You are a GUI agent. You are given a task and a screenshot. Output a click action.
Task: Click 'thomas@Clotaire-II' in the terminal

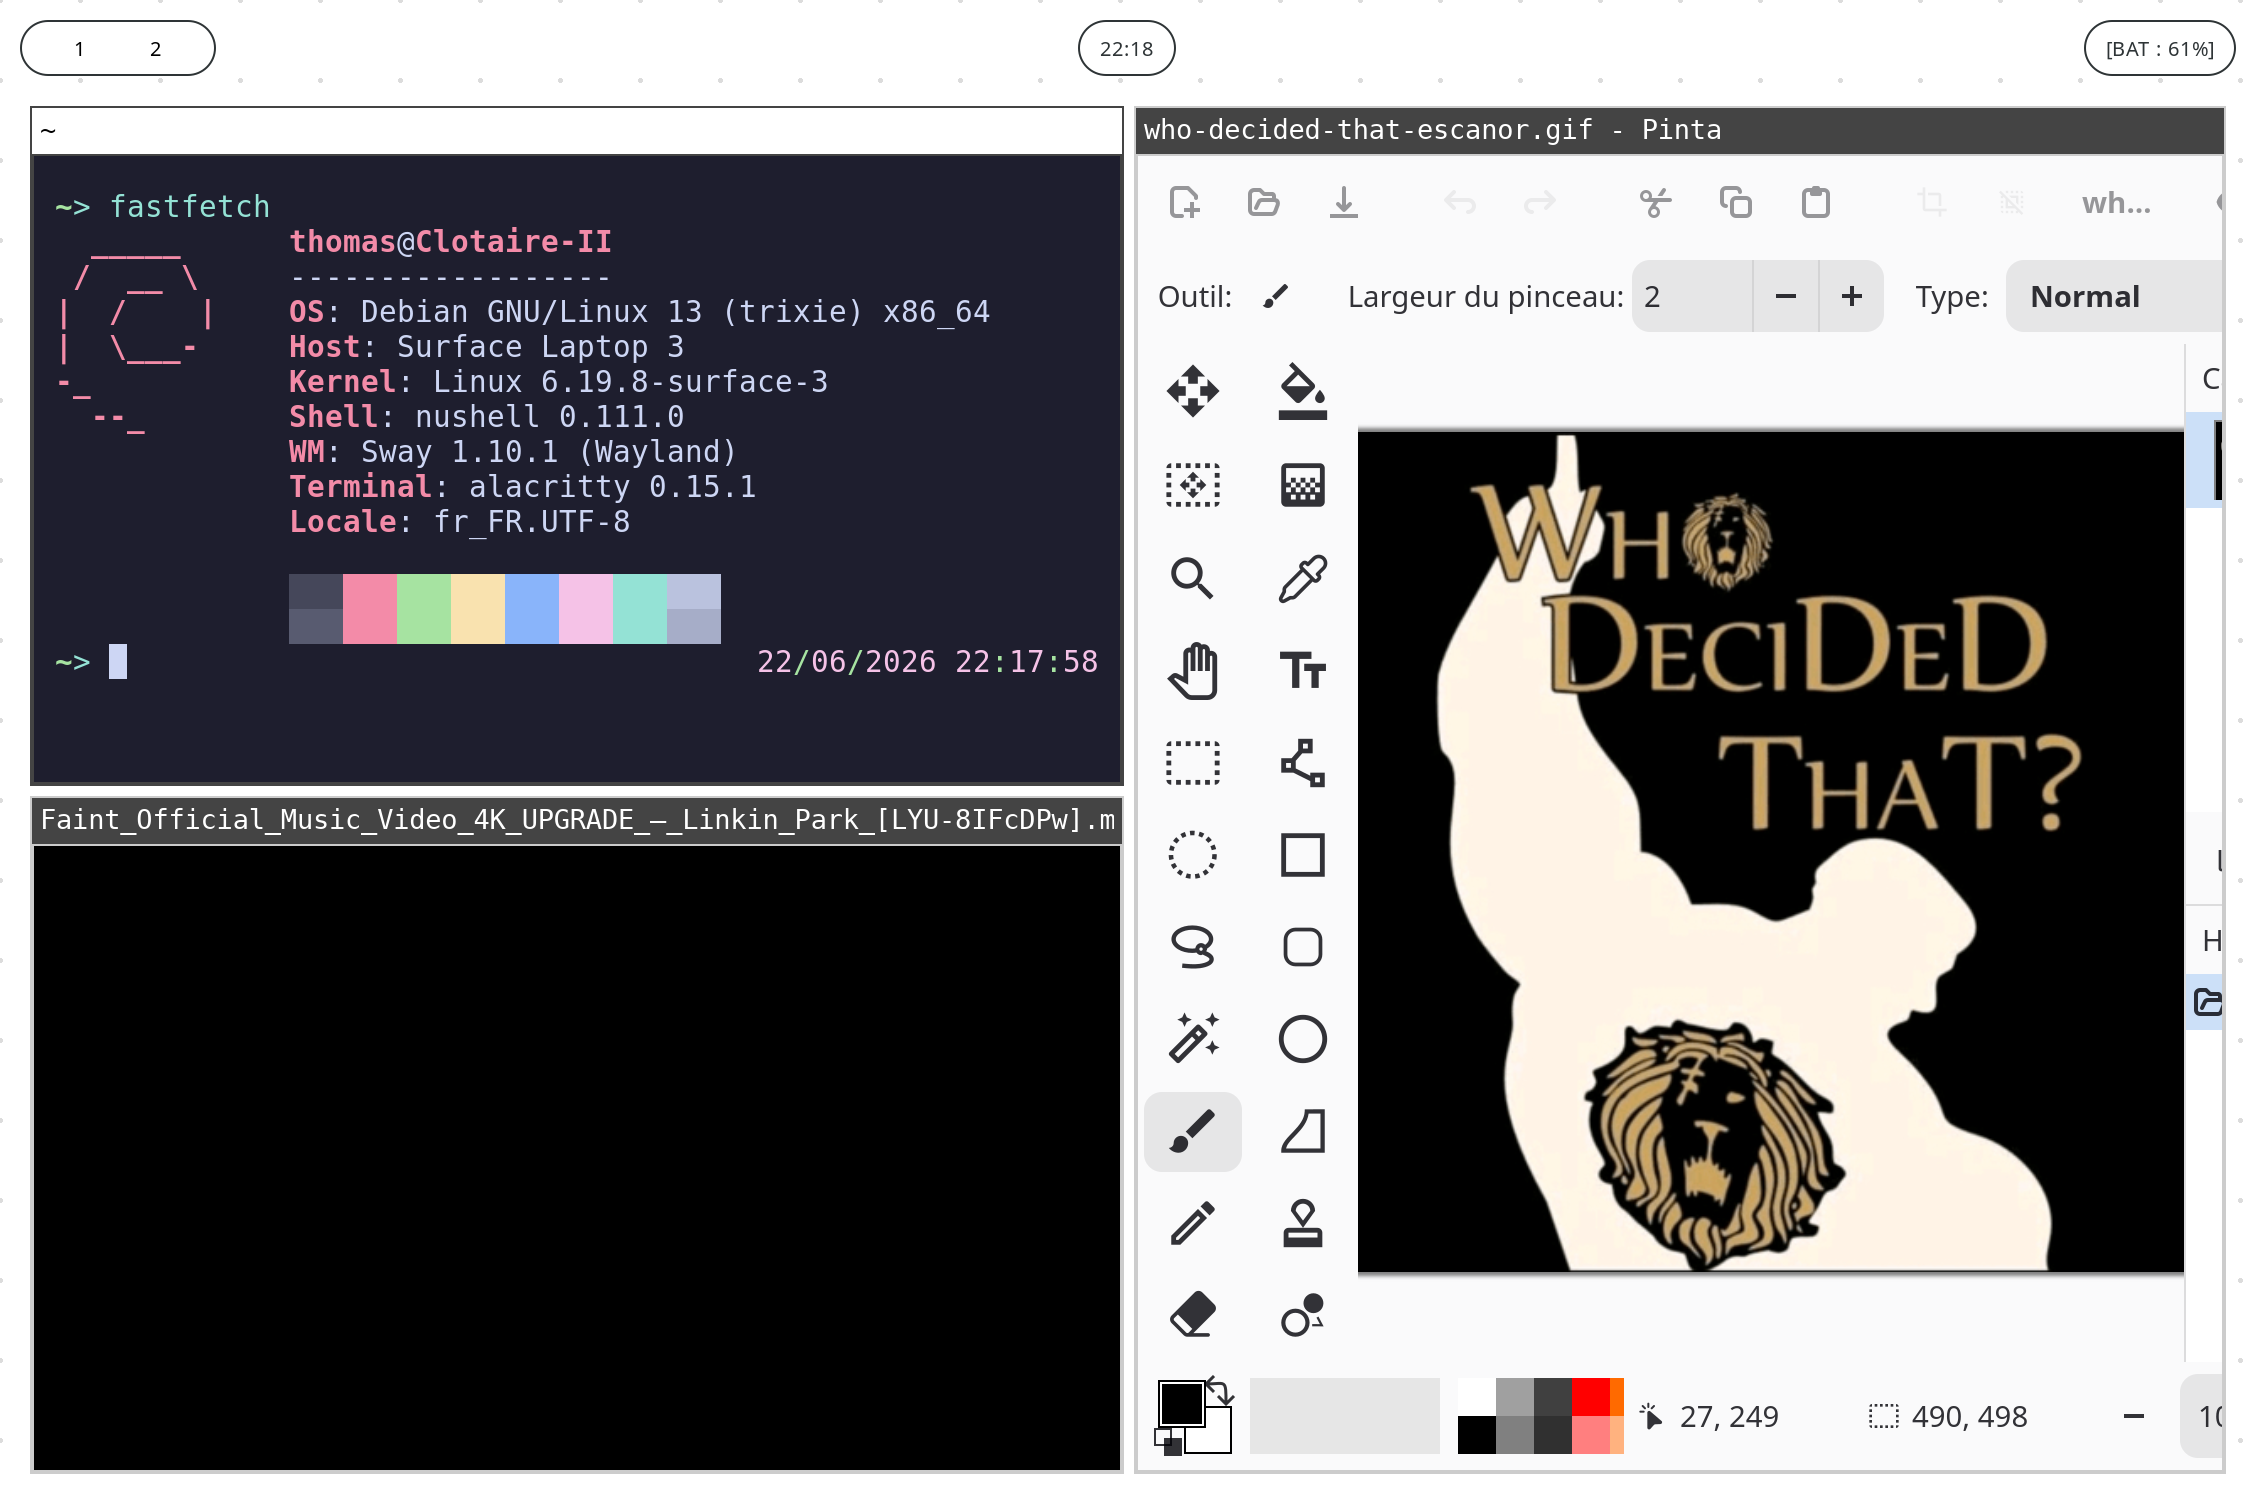[450, 242]
